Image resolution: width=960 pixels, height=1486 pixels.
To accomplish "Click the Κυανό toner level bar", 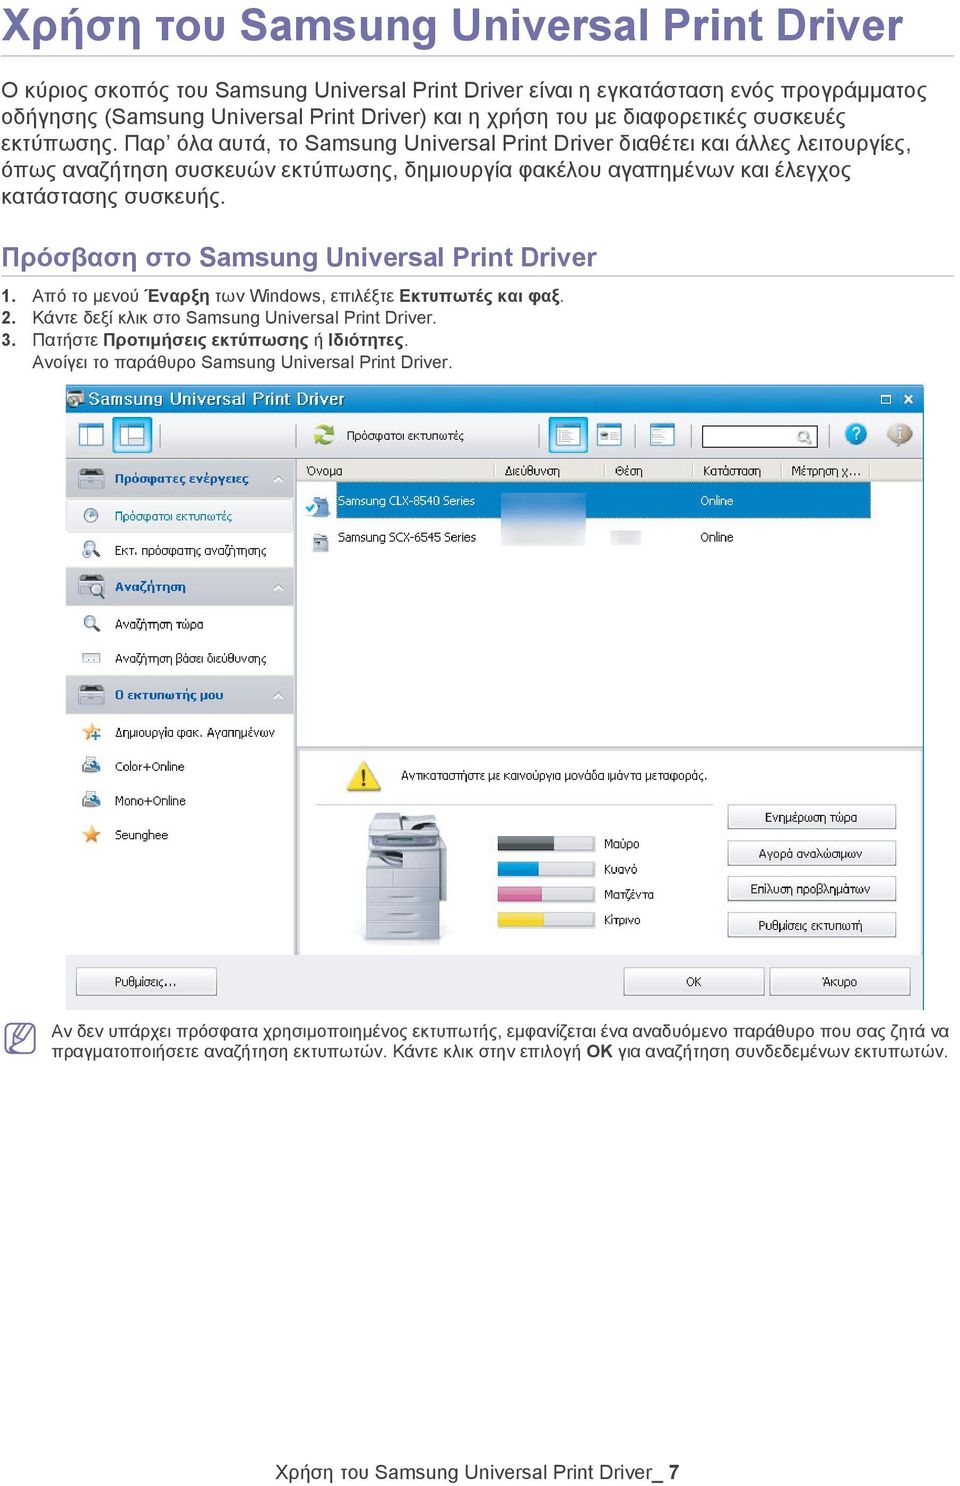I will 546,869.
